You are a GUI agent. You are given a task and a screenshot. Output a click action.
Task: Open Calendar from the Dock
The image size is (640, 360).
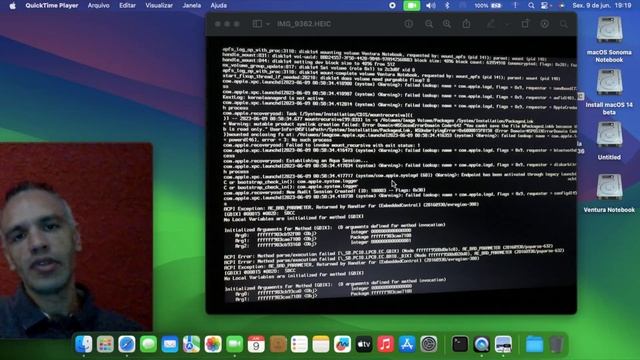coord(256,344)
